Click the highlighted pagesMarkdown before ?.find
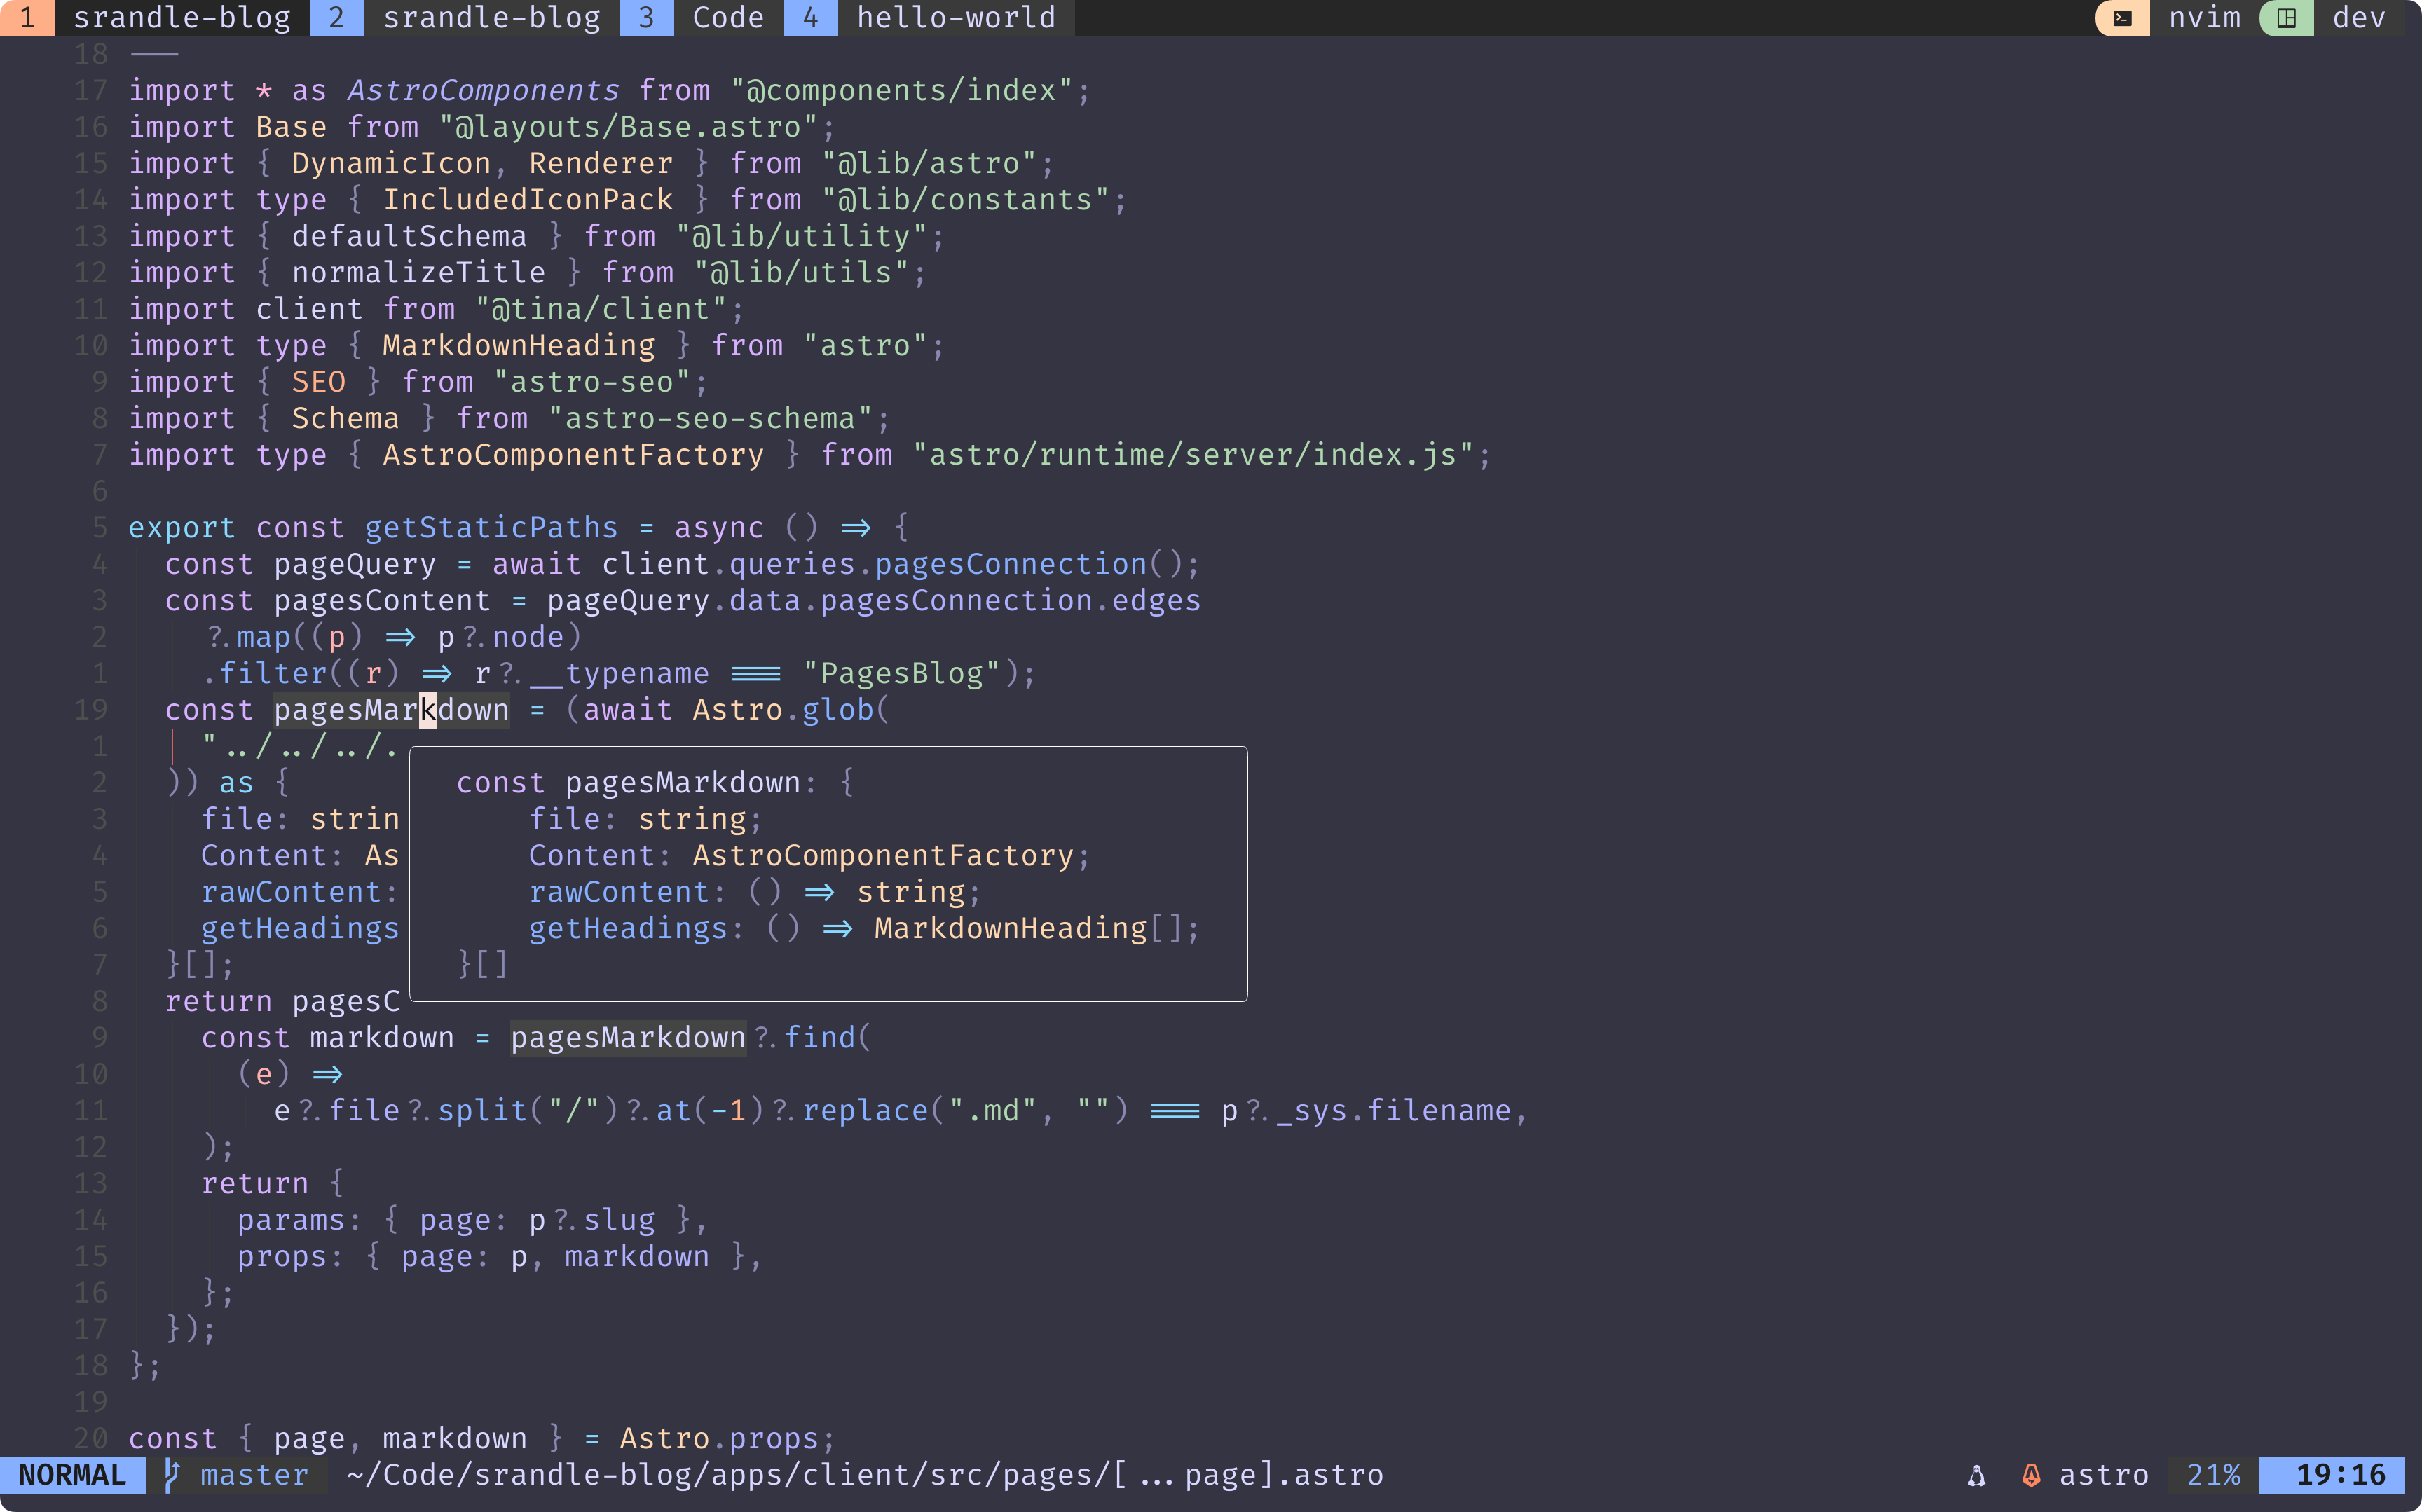The image size is (2422, 1512). pos(628,1037)
